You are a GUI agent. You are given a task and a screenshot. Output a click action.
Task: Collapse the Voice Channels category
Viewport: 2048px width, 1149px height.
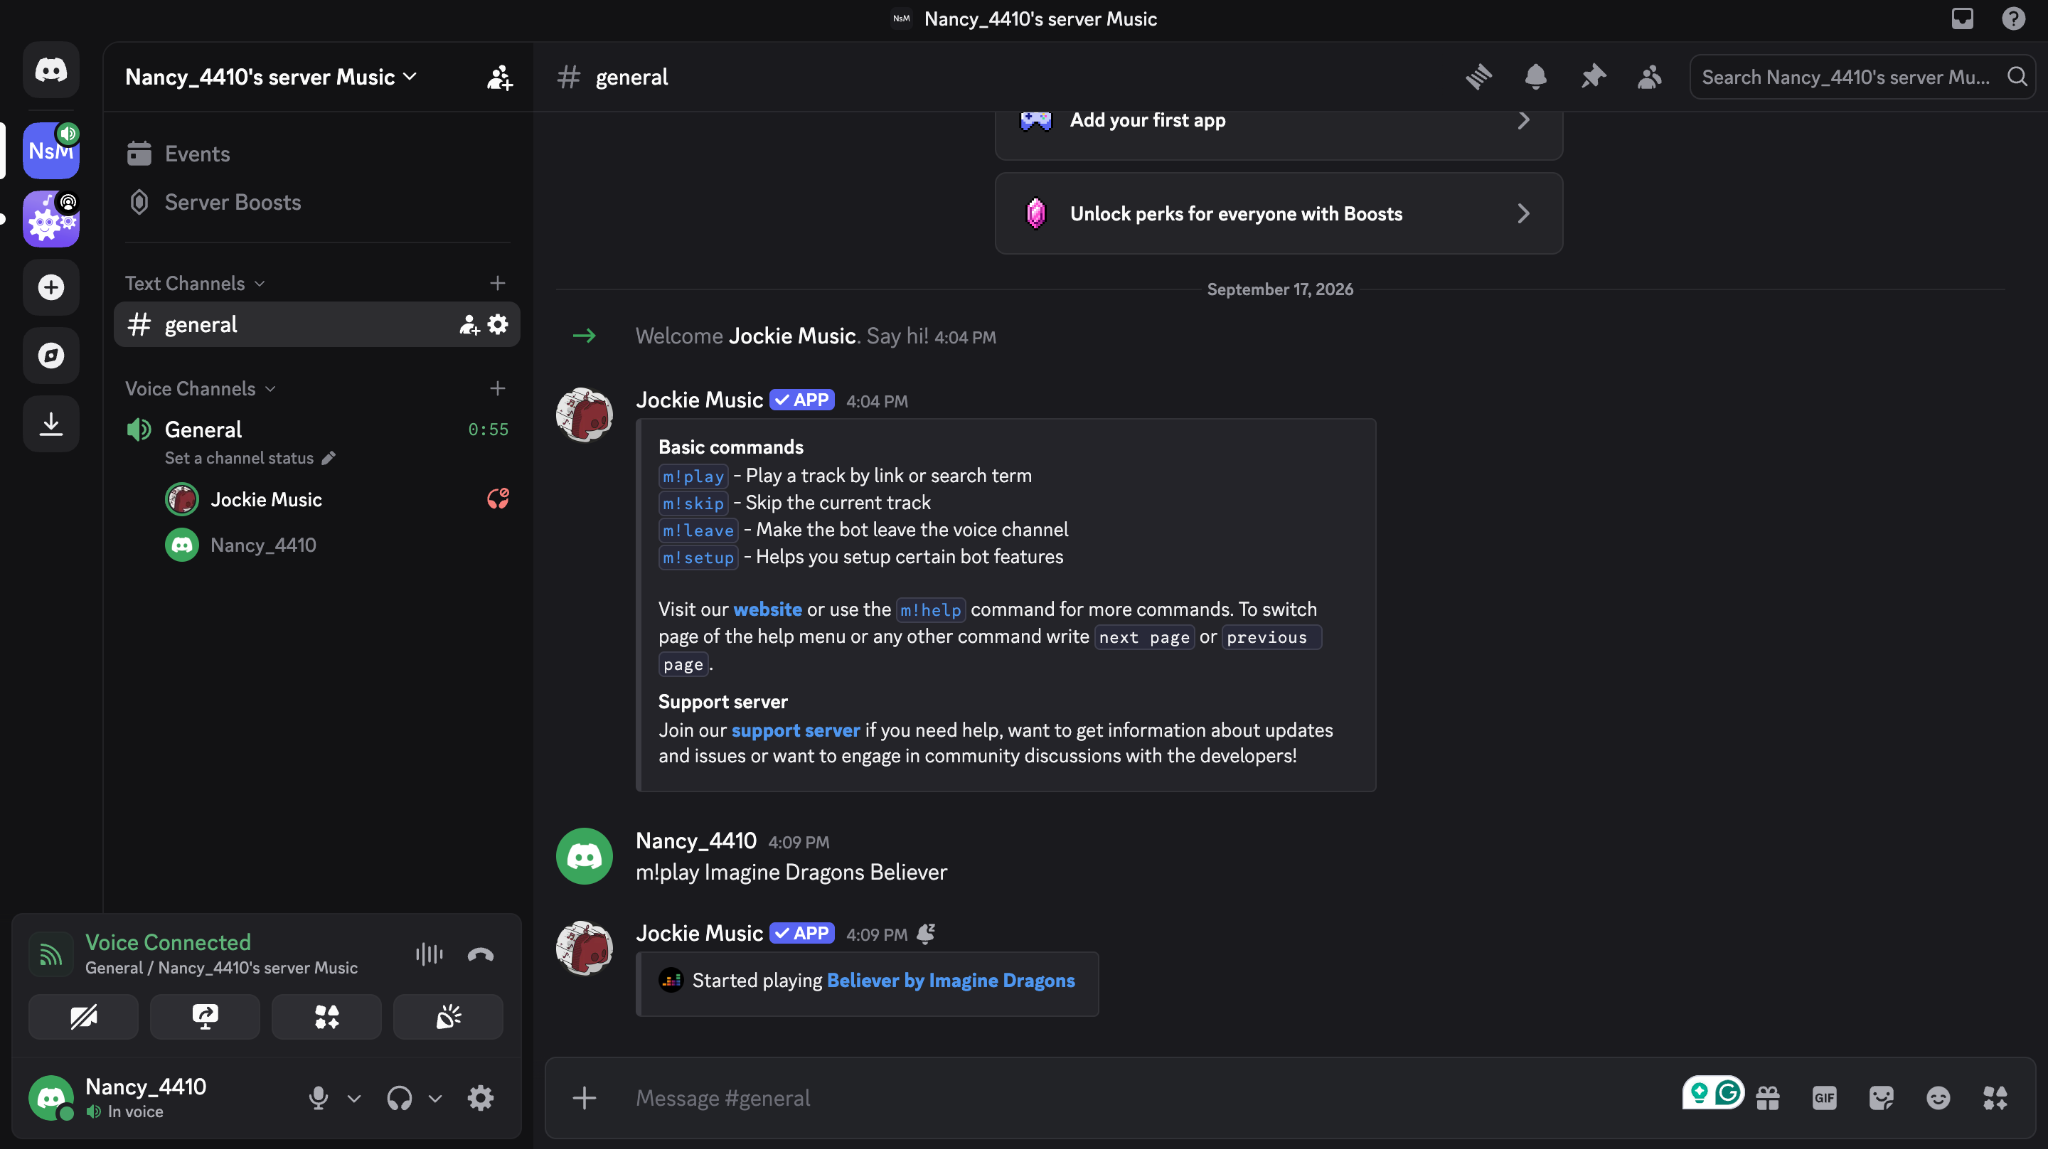pos(200,388)
